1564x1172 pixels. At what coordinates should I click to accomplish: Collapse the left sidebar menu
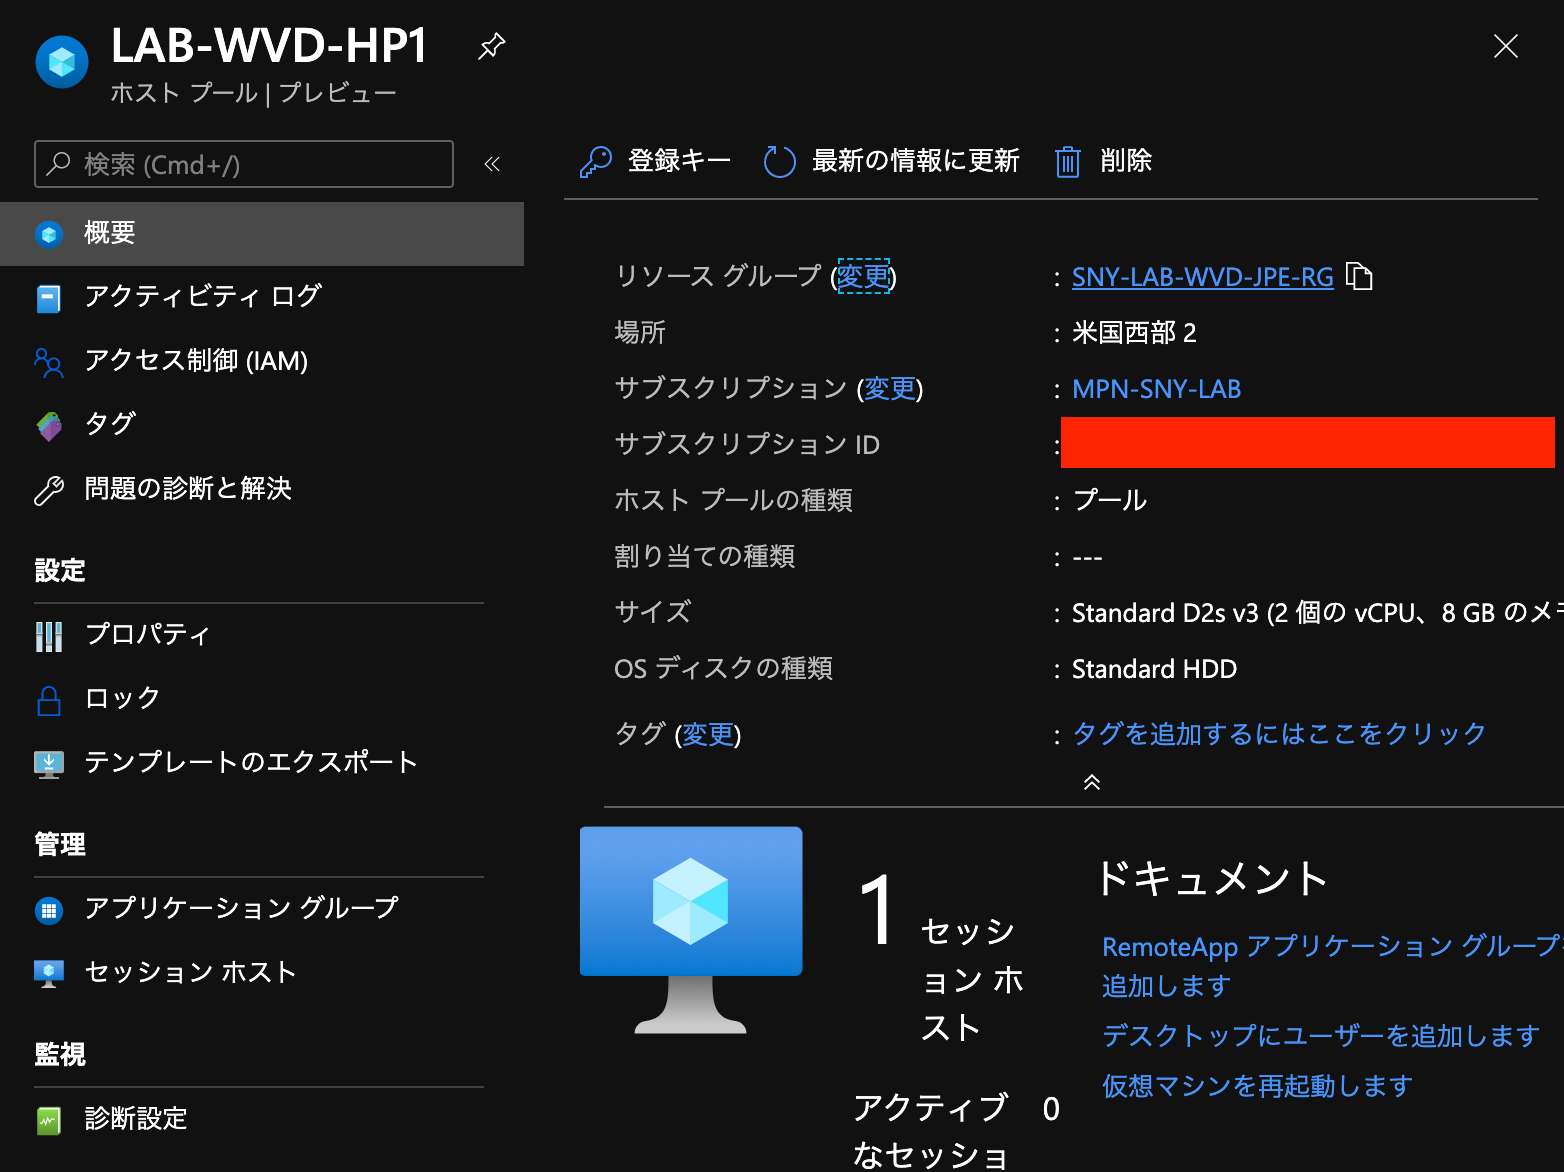tap(492, 164)
